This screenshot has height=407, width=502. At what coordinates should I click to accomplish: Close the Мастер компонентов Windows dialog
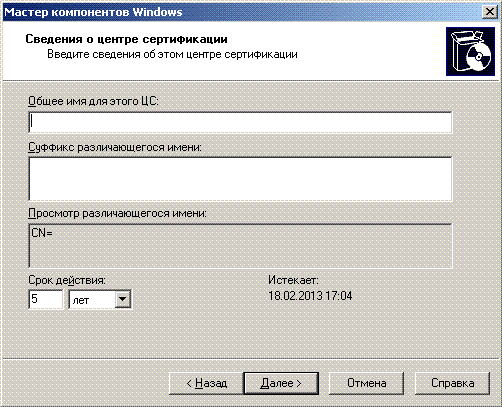pos(490,12)
